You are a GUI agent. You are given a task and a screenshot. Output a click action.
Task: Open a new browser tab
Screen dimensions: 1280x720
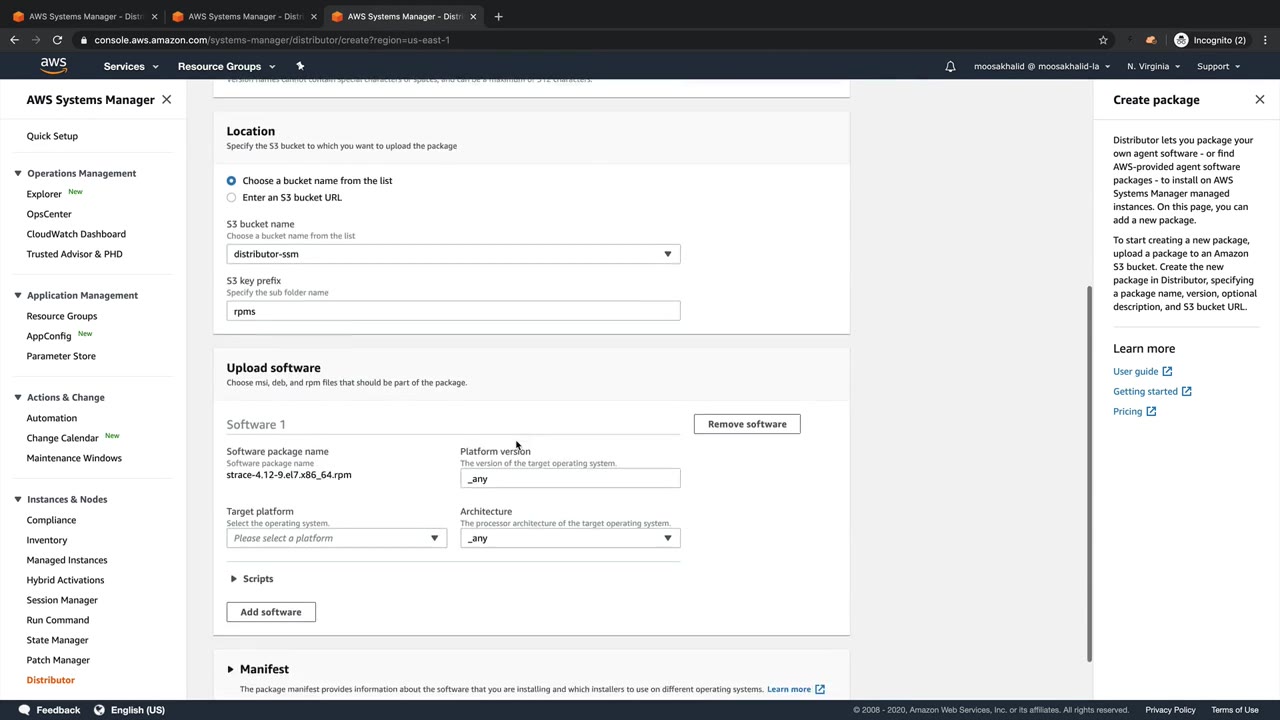(x=498, y=16)
